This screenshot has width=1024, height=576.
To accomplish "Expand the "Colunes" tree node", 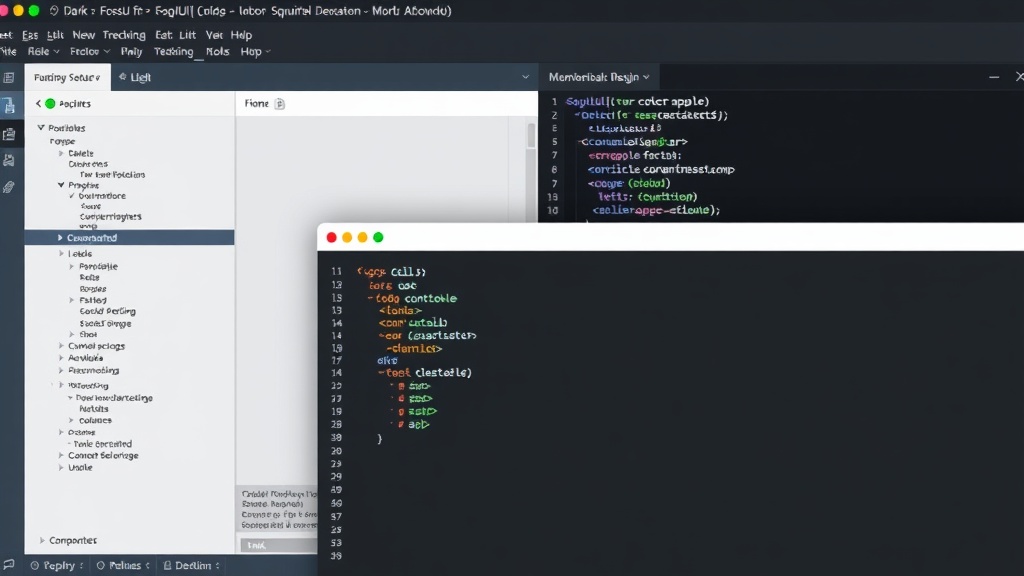I will 72,421.
